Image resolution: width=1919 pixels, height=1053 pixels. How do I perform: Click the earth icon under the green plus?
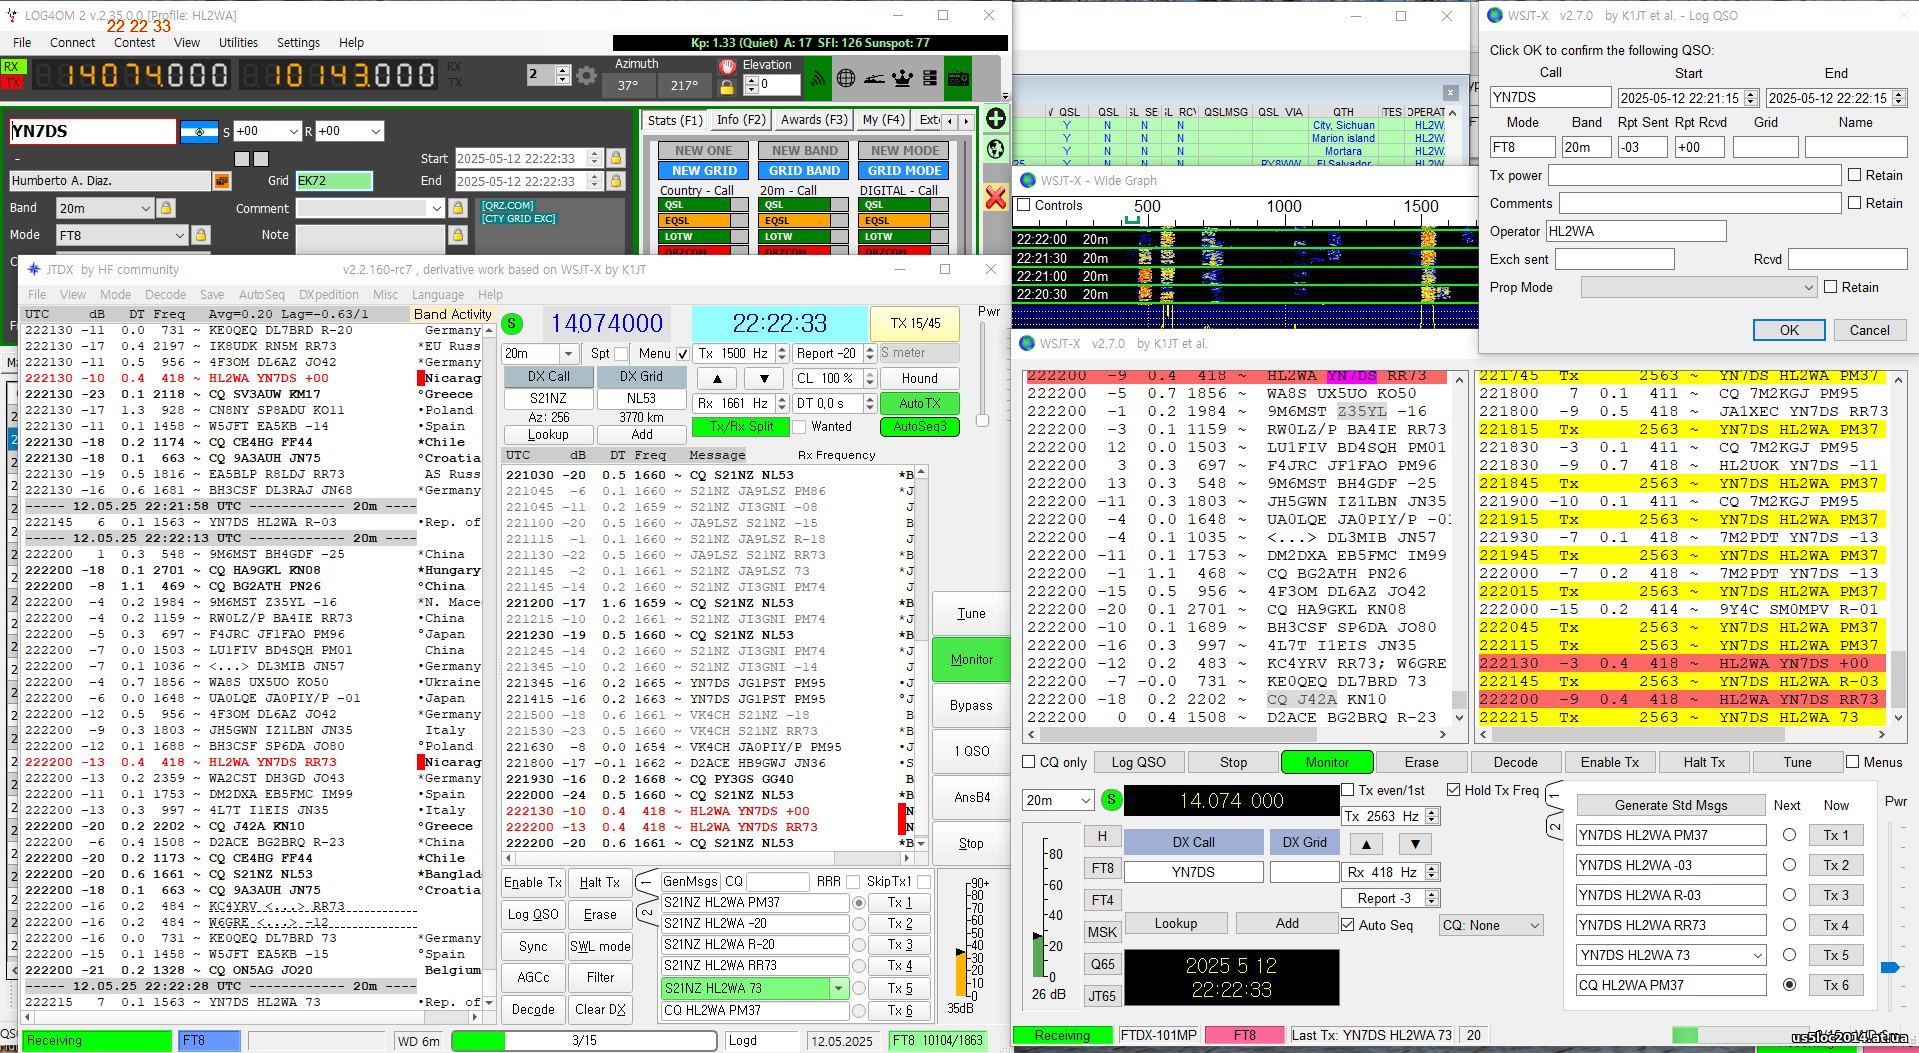click(996, 149)
